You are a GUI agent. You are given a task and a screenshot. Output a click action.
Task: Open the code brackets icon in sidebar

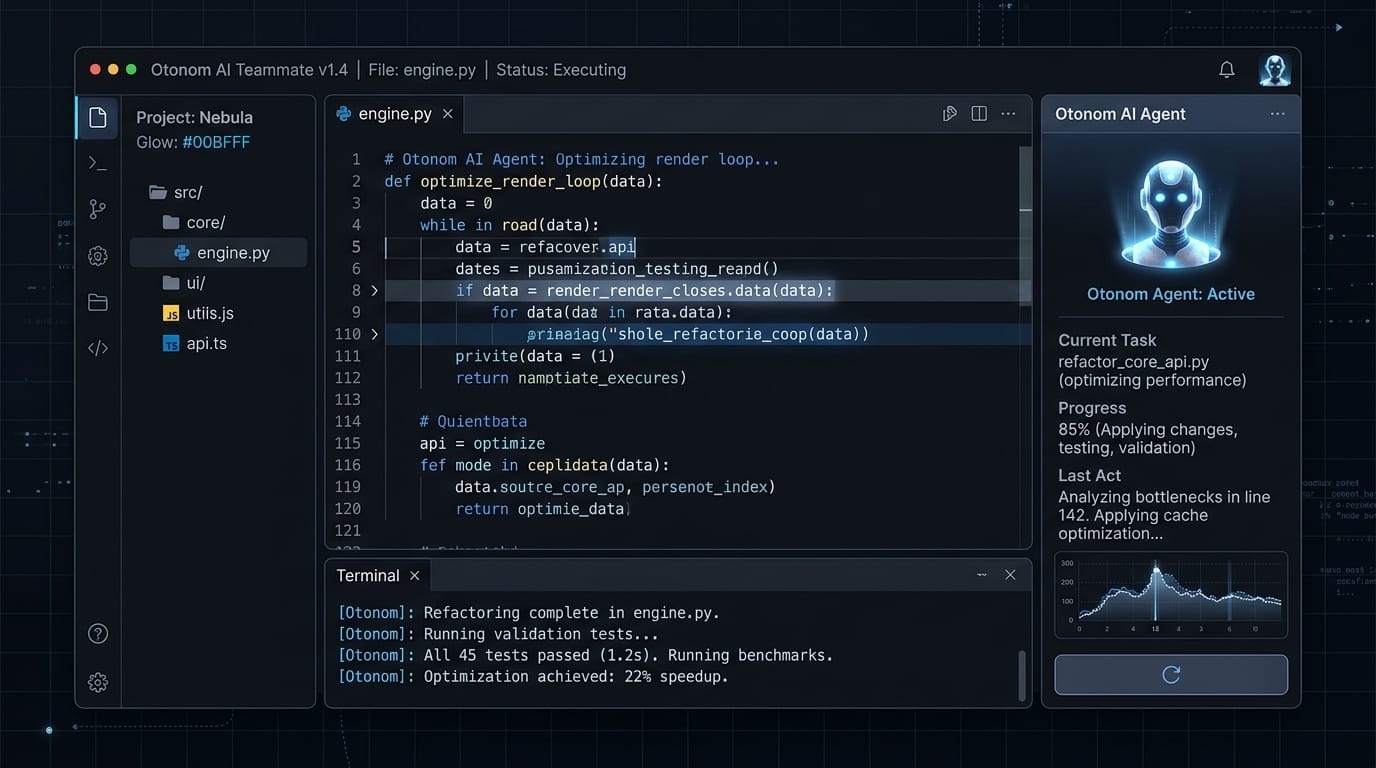tap(97, 348)
